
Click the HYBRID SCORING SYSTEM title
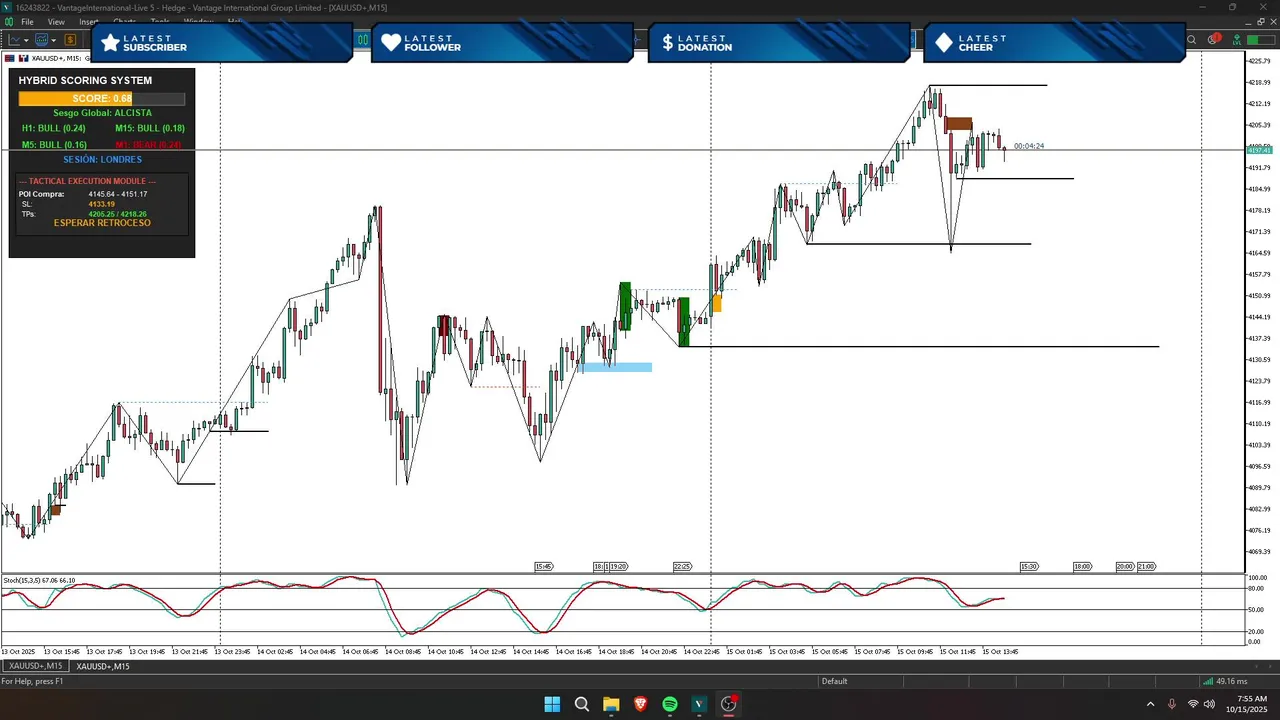[85, 80]
